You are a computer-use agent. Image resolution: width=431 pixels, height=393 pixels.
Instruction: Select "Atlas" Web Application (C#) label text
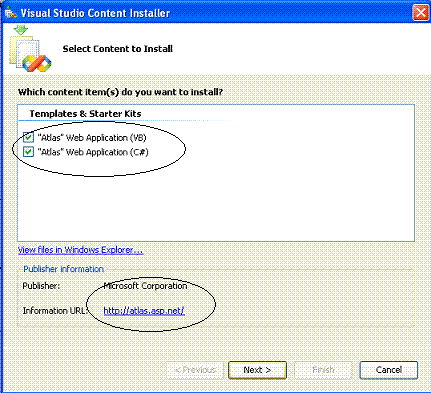pos(93,152)
